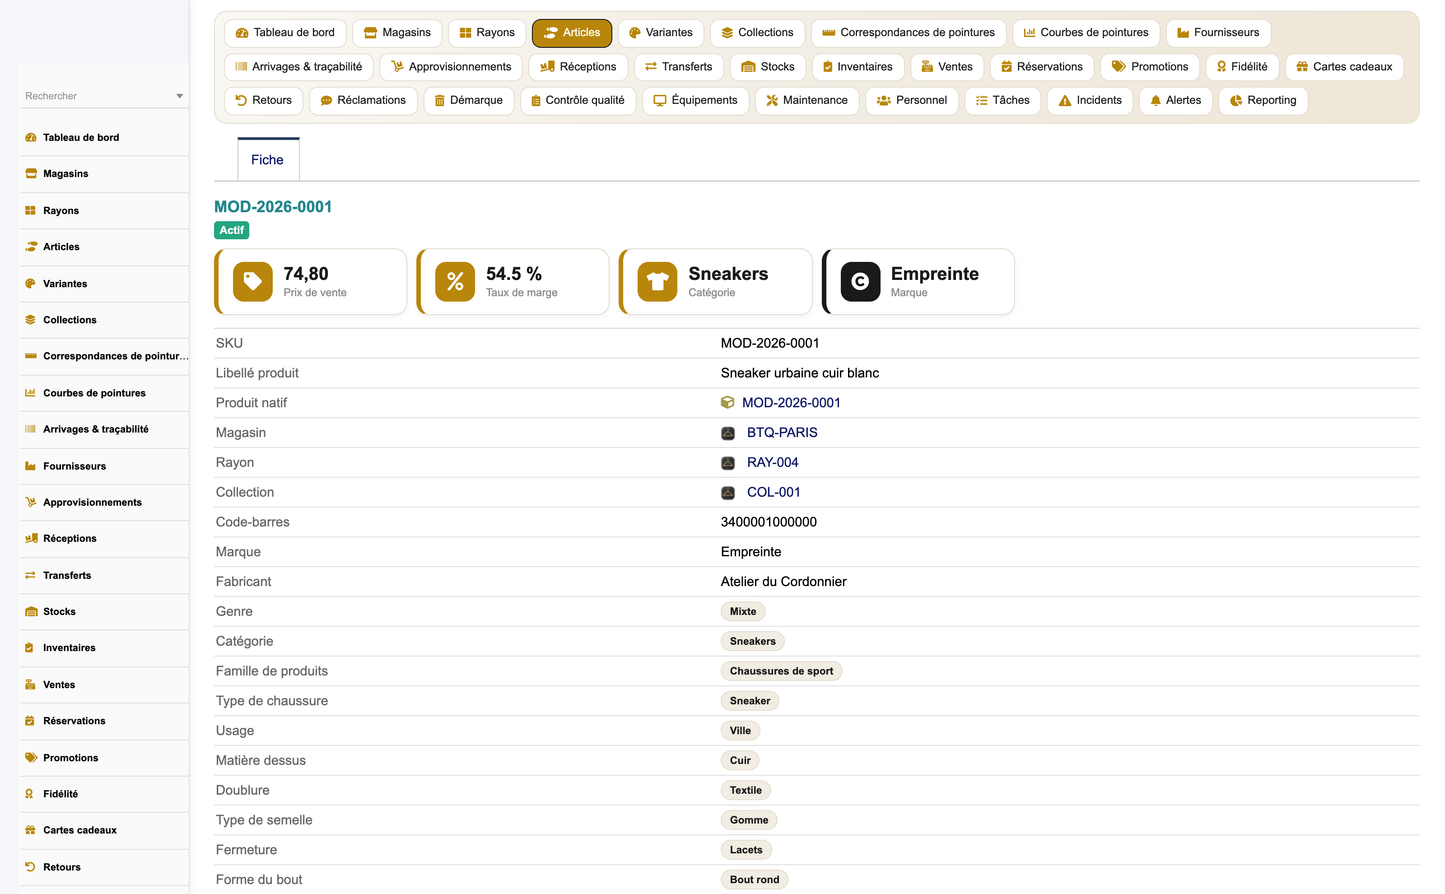This screenshot has height=894, width=1445.
Task: Click the copyright icon on Empreinte brand card
Action: [860, 282]
